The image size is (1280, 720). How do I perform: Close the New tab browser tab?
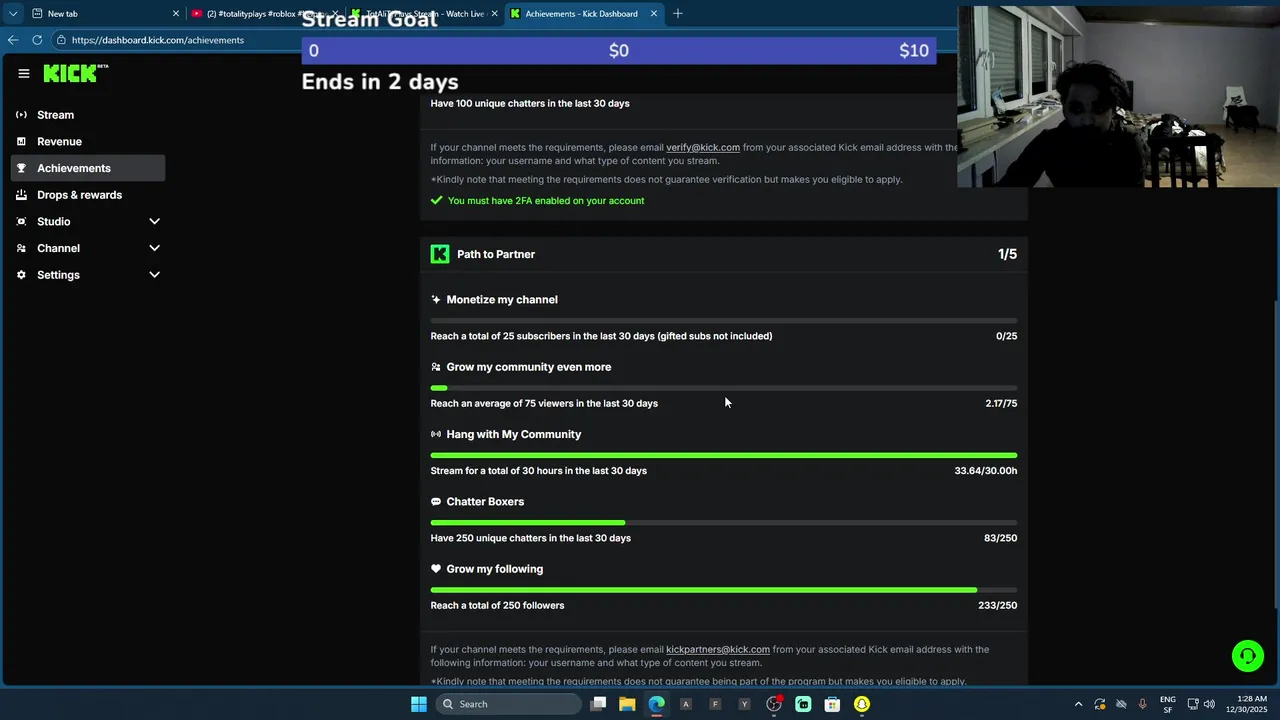[x=176, y=13]
